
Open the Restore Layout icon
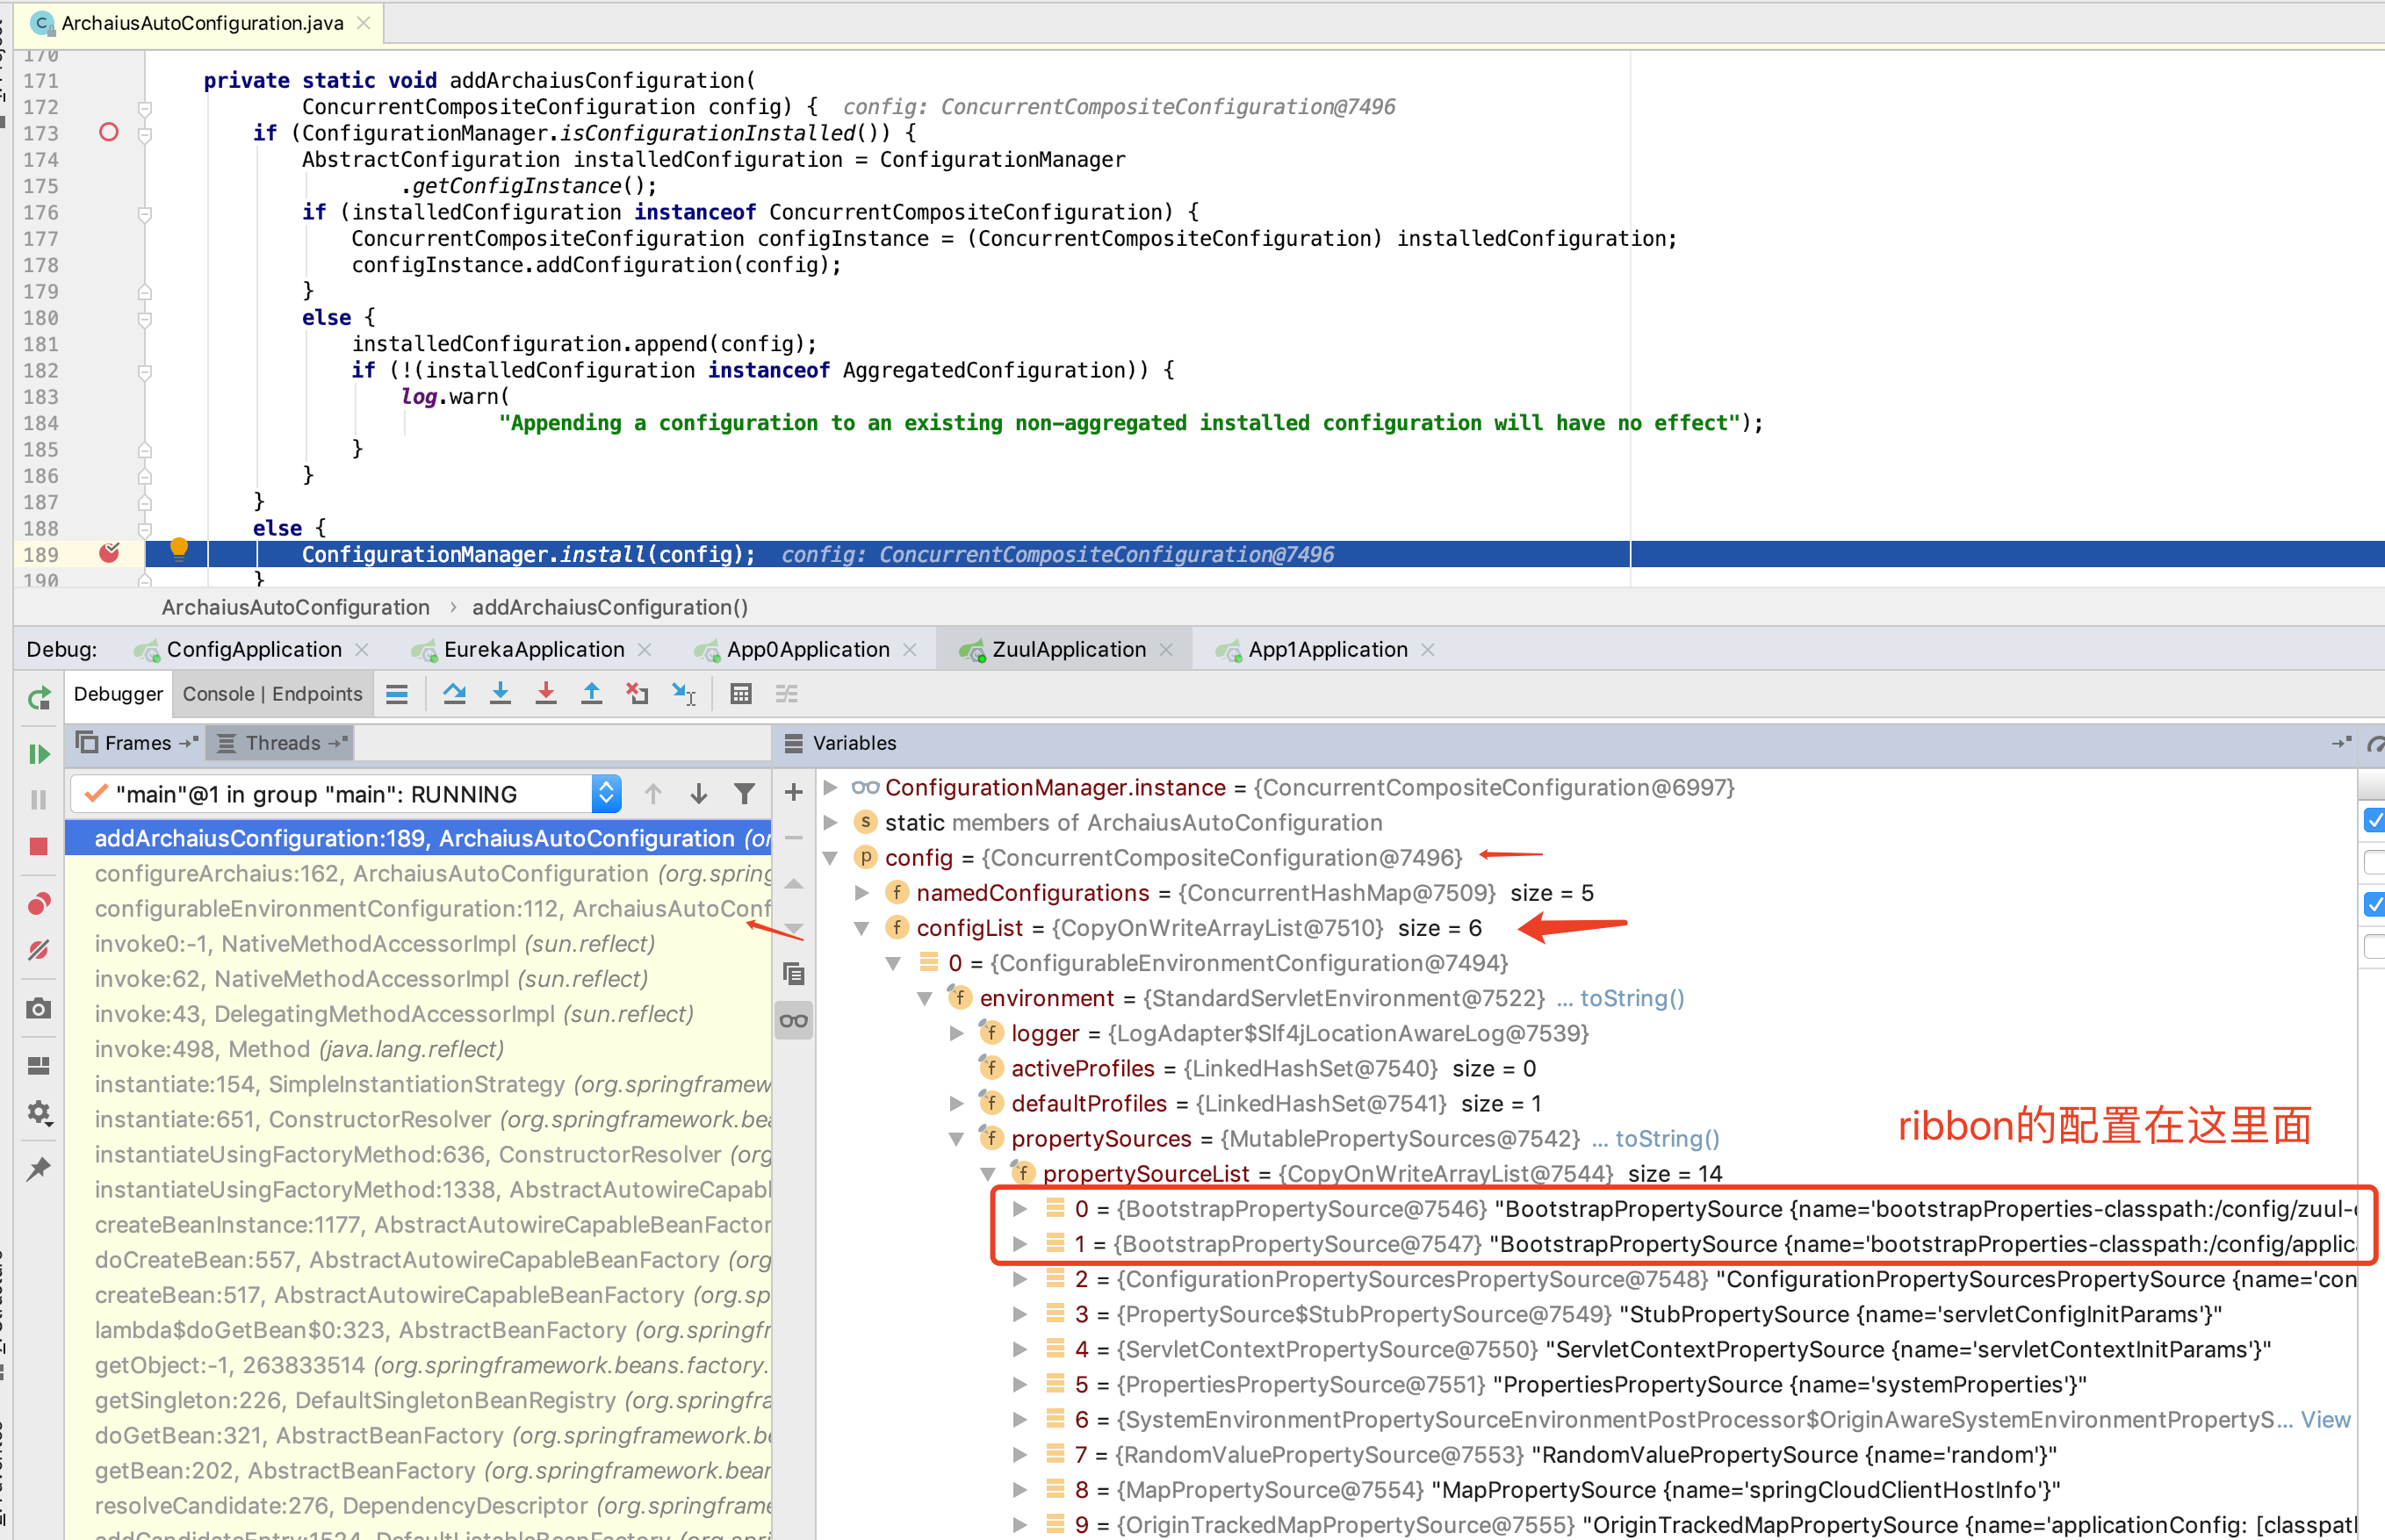39,1066
